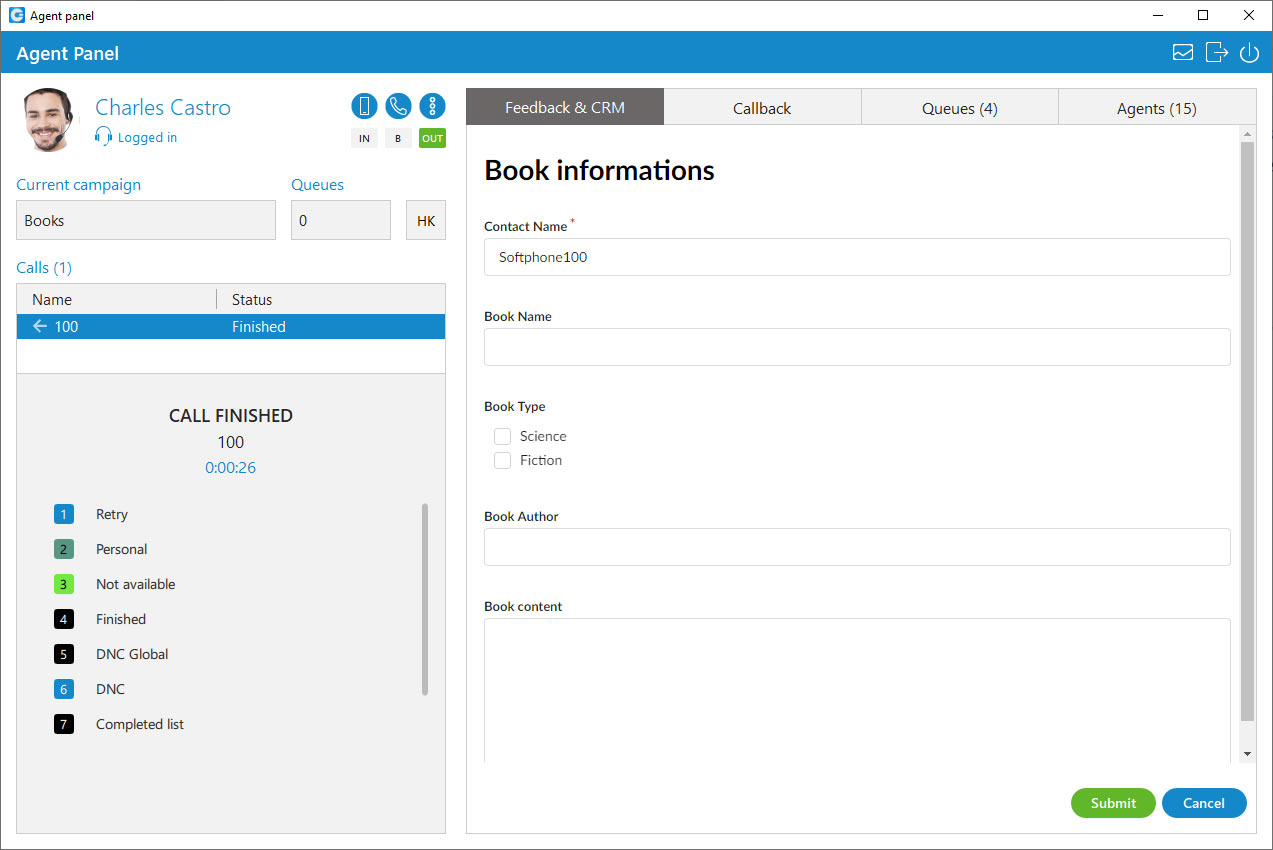This screenshot has width=1273, height=850.
Task: Open the Agents (15) tab
Action: tap(1155, 107)
